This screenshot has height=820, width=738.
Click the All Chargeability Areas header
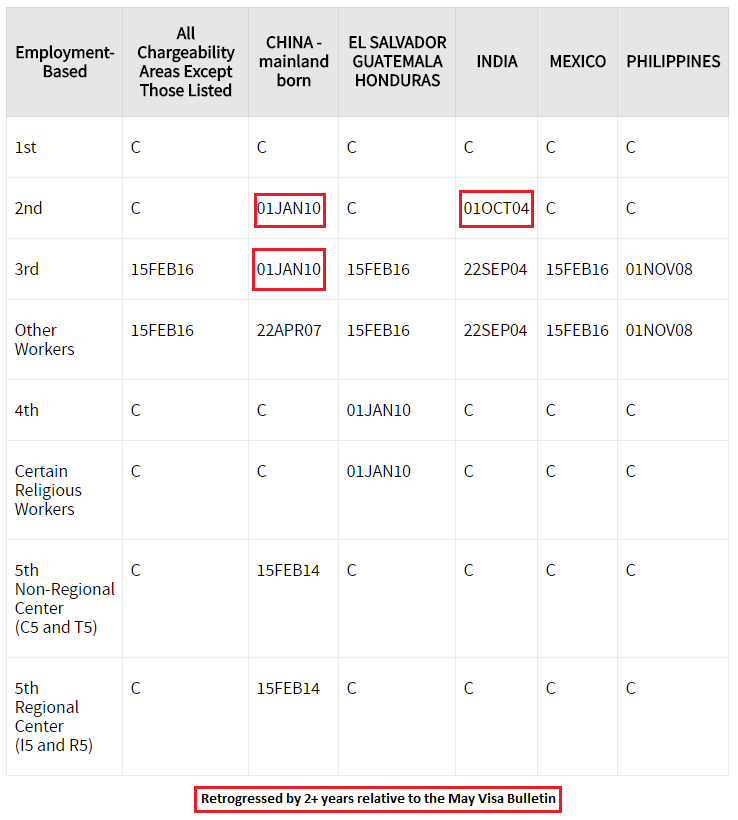pos(185,62)
